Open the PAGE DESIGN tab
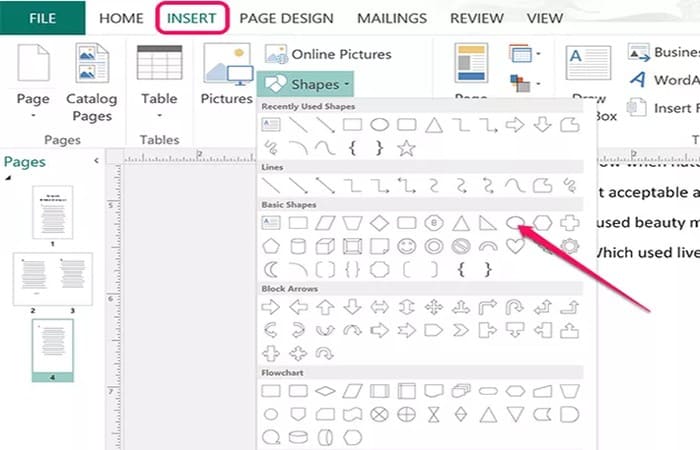 point(287,18)
